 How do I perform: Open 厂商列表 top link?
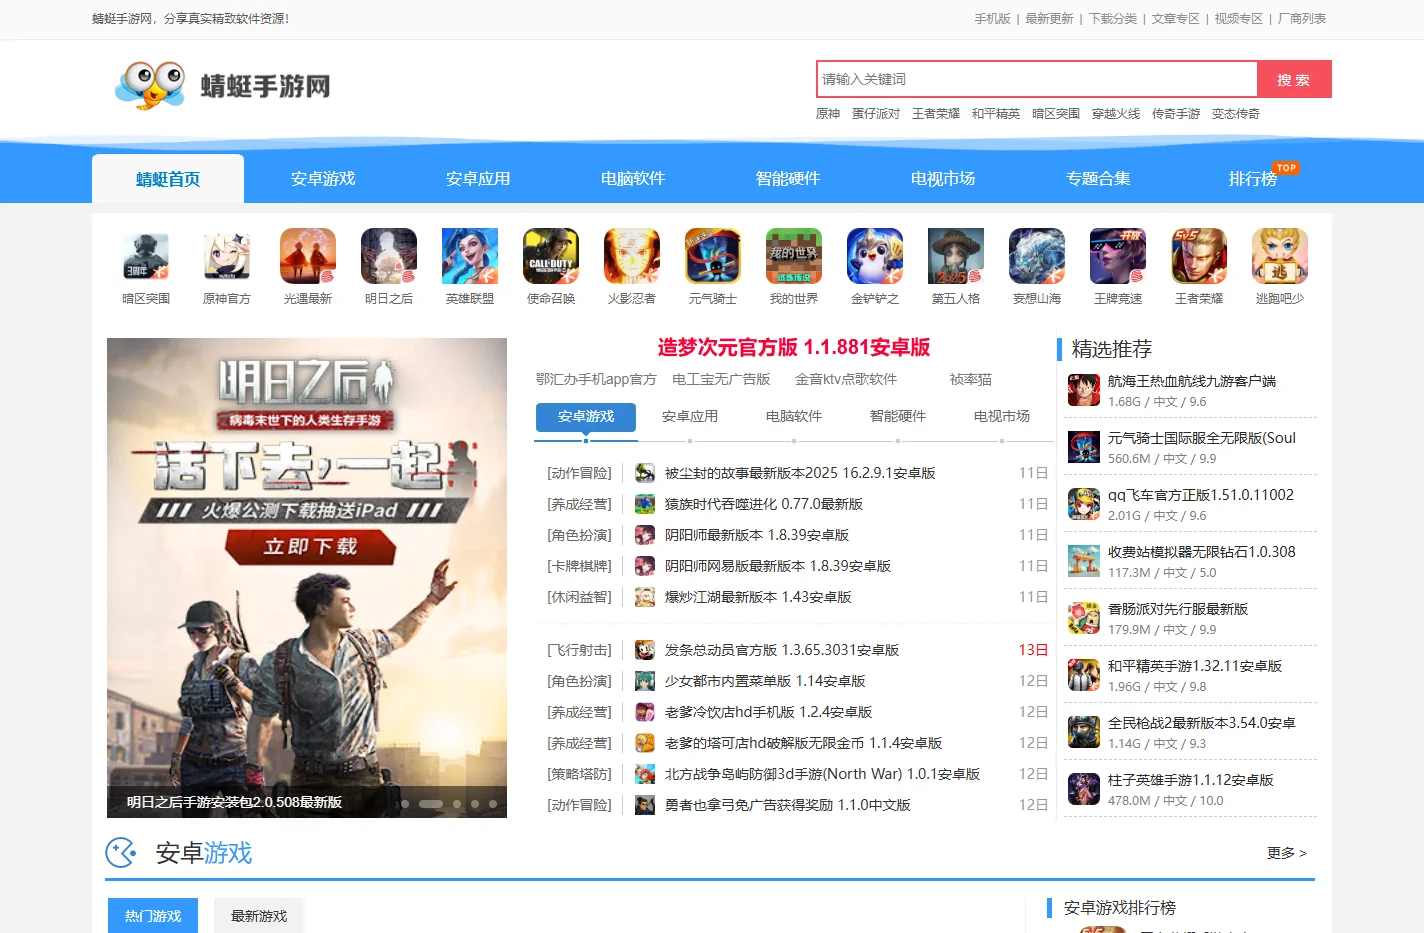click(1302, 19)
